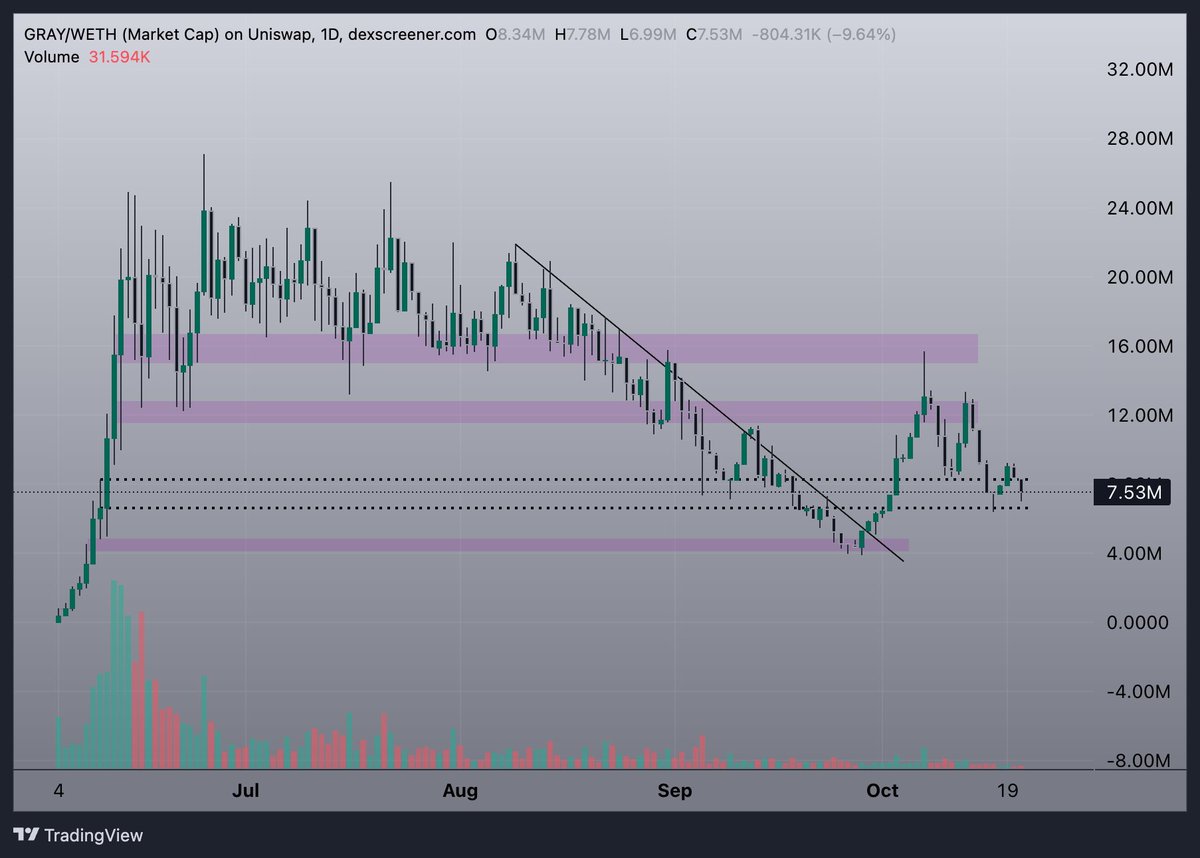1200x858 pixels.
Task: Click the Jul date label on time axis
Action: (245, 791)
